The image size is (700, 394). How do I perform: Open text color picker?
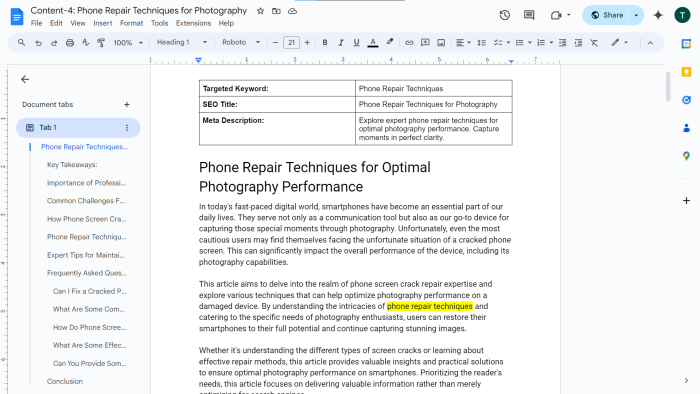(373, 42)
